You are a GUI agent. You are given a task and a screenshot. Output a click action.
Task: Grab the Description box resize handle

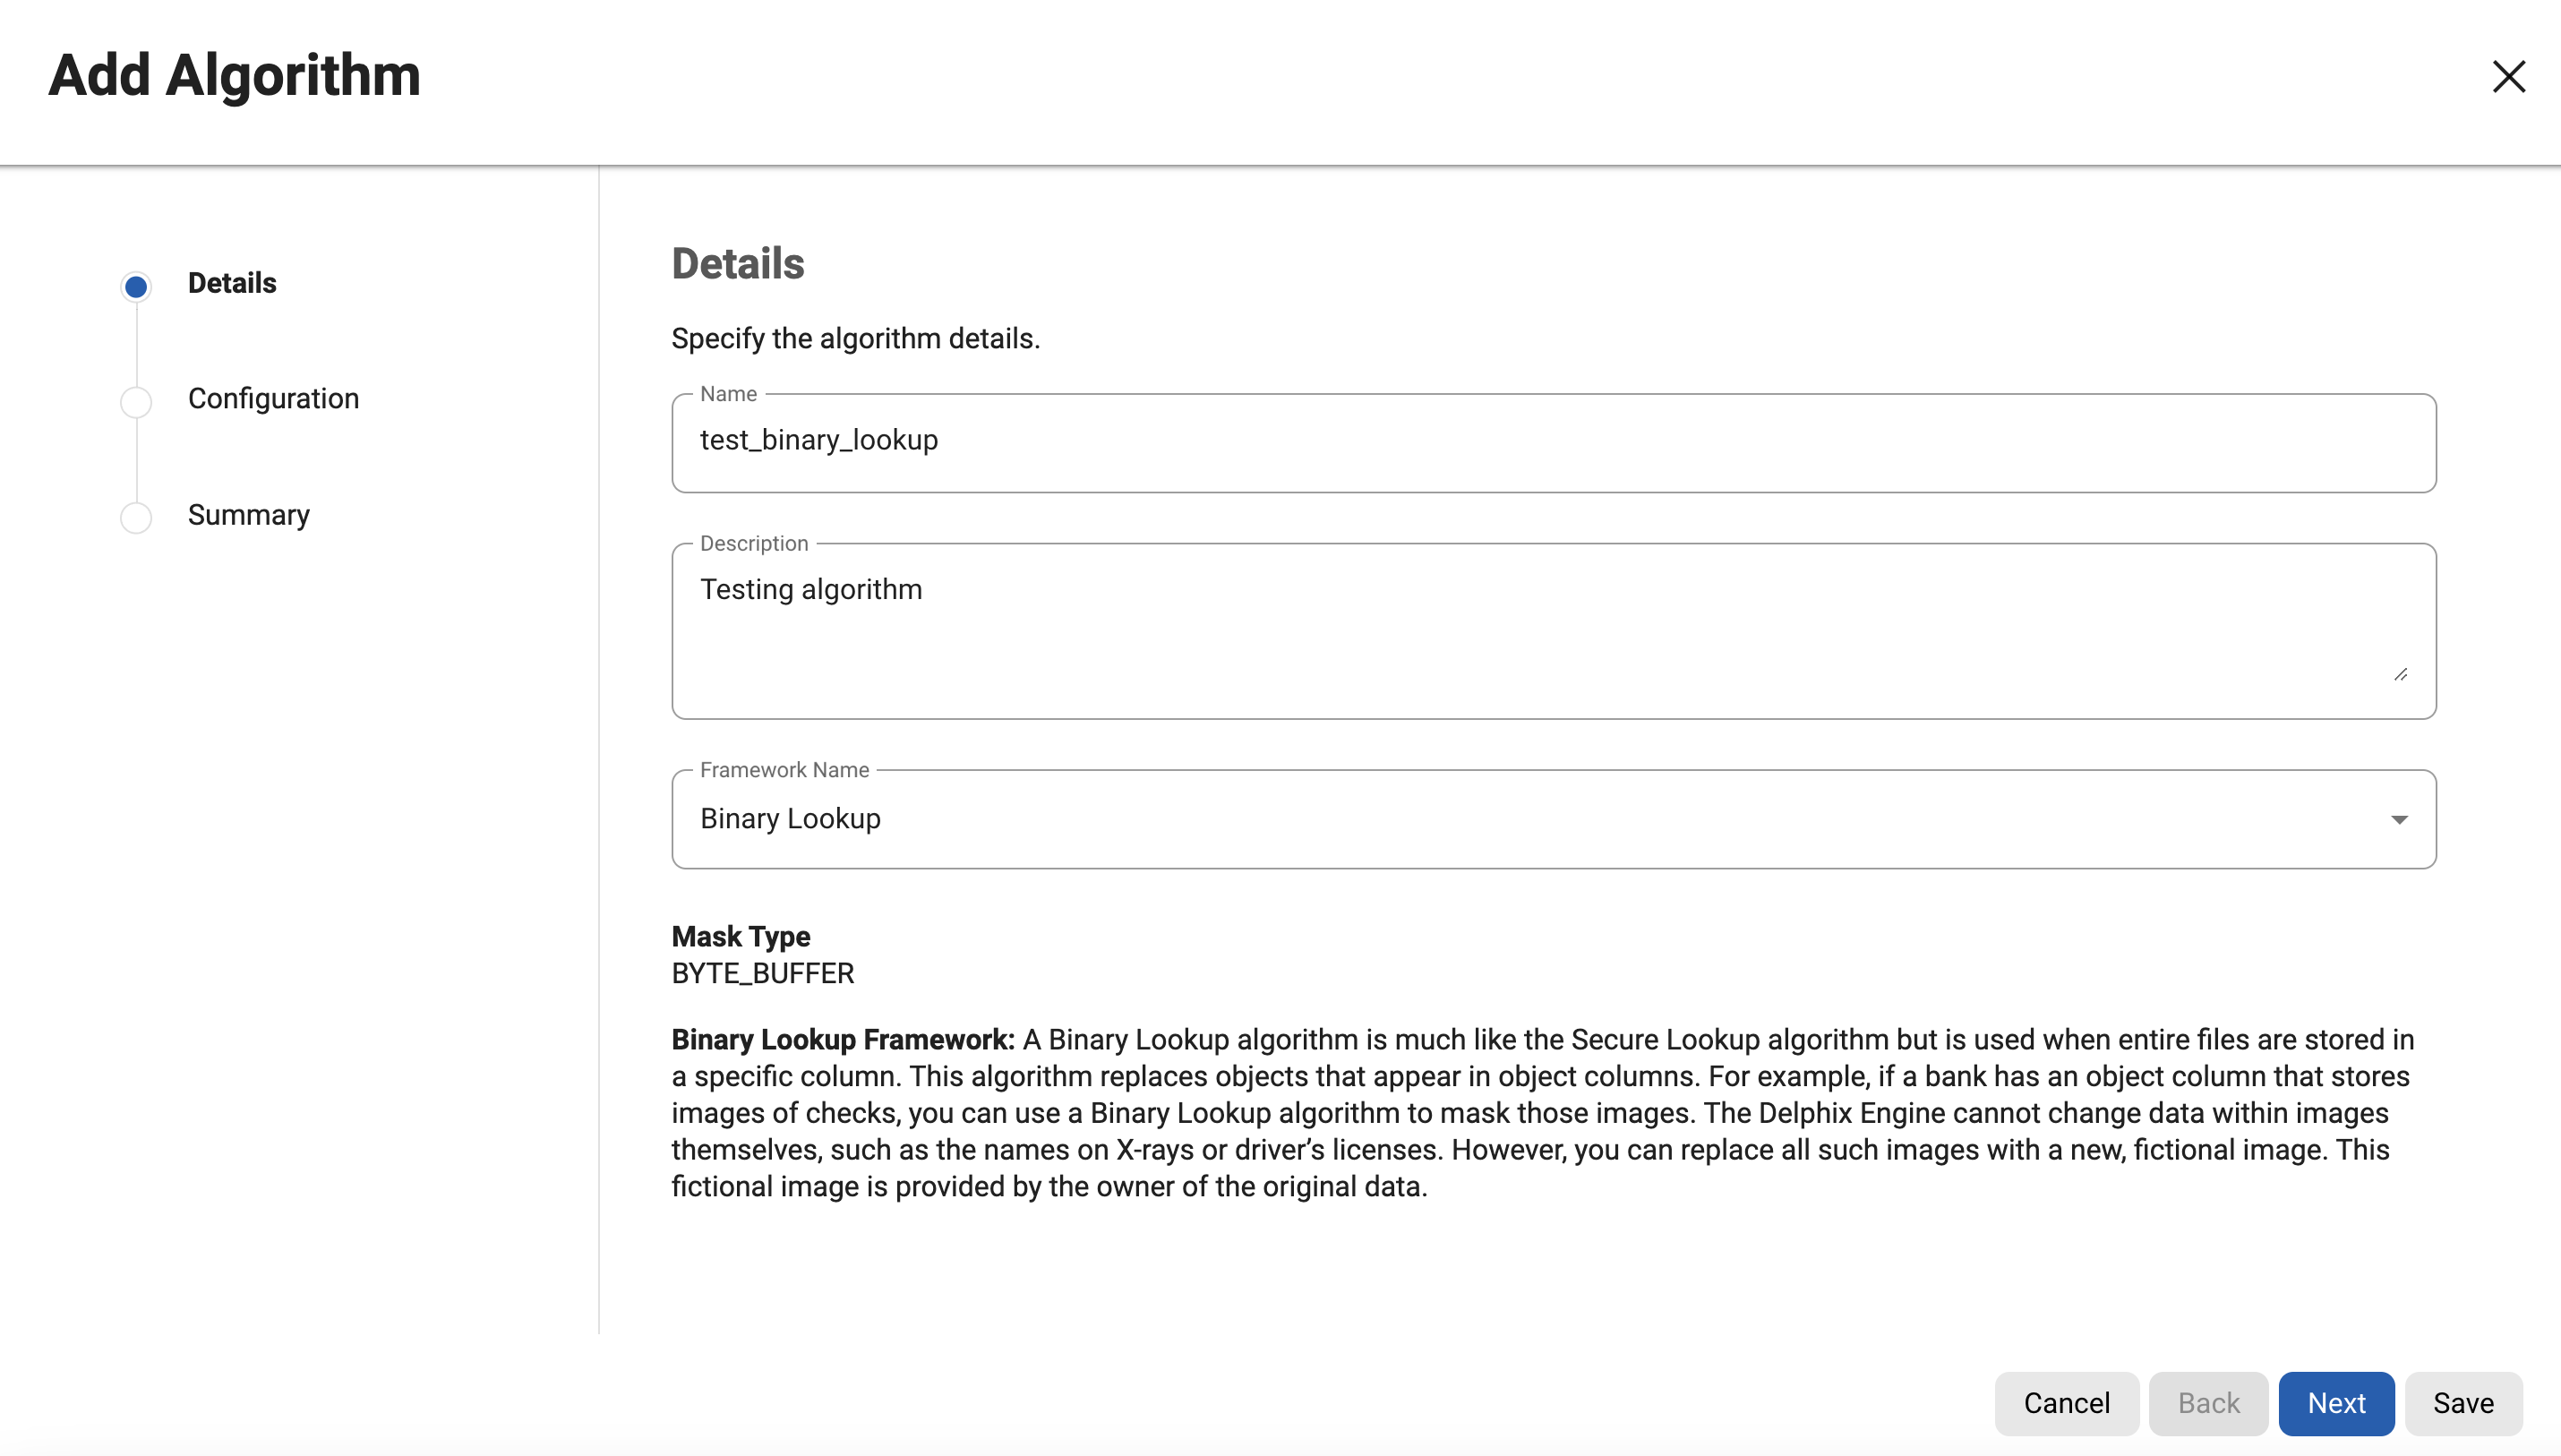pyautogui.click(x=2400, y=675)
